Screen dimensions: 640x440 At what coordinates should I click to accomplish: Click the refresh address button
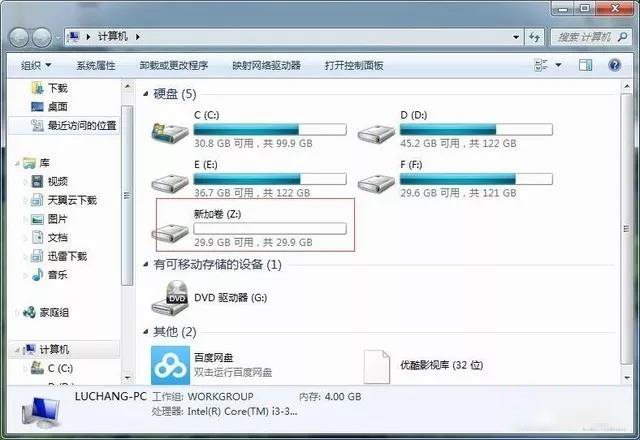click(534, 37)
